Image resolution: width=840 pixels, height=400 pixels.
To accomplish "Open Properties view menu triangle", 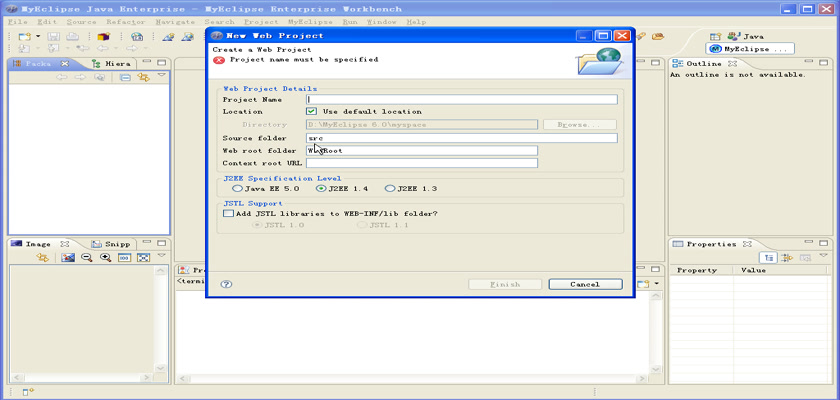I will coord(823,255).
